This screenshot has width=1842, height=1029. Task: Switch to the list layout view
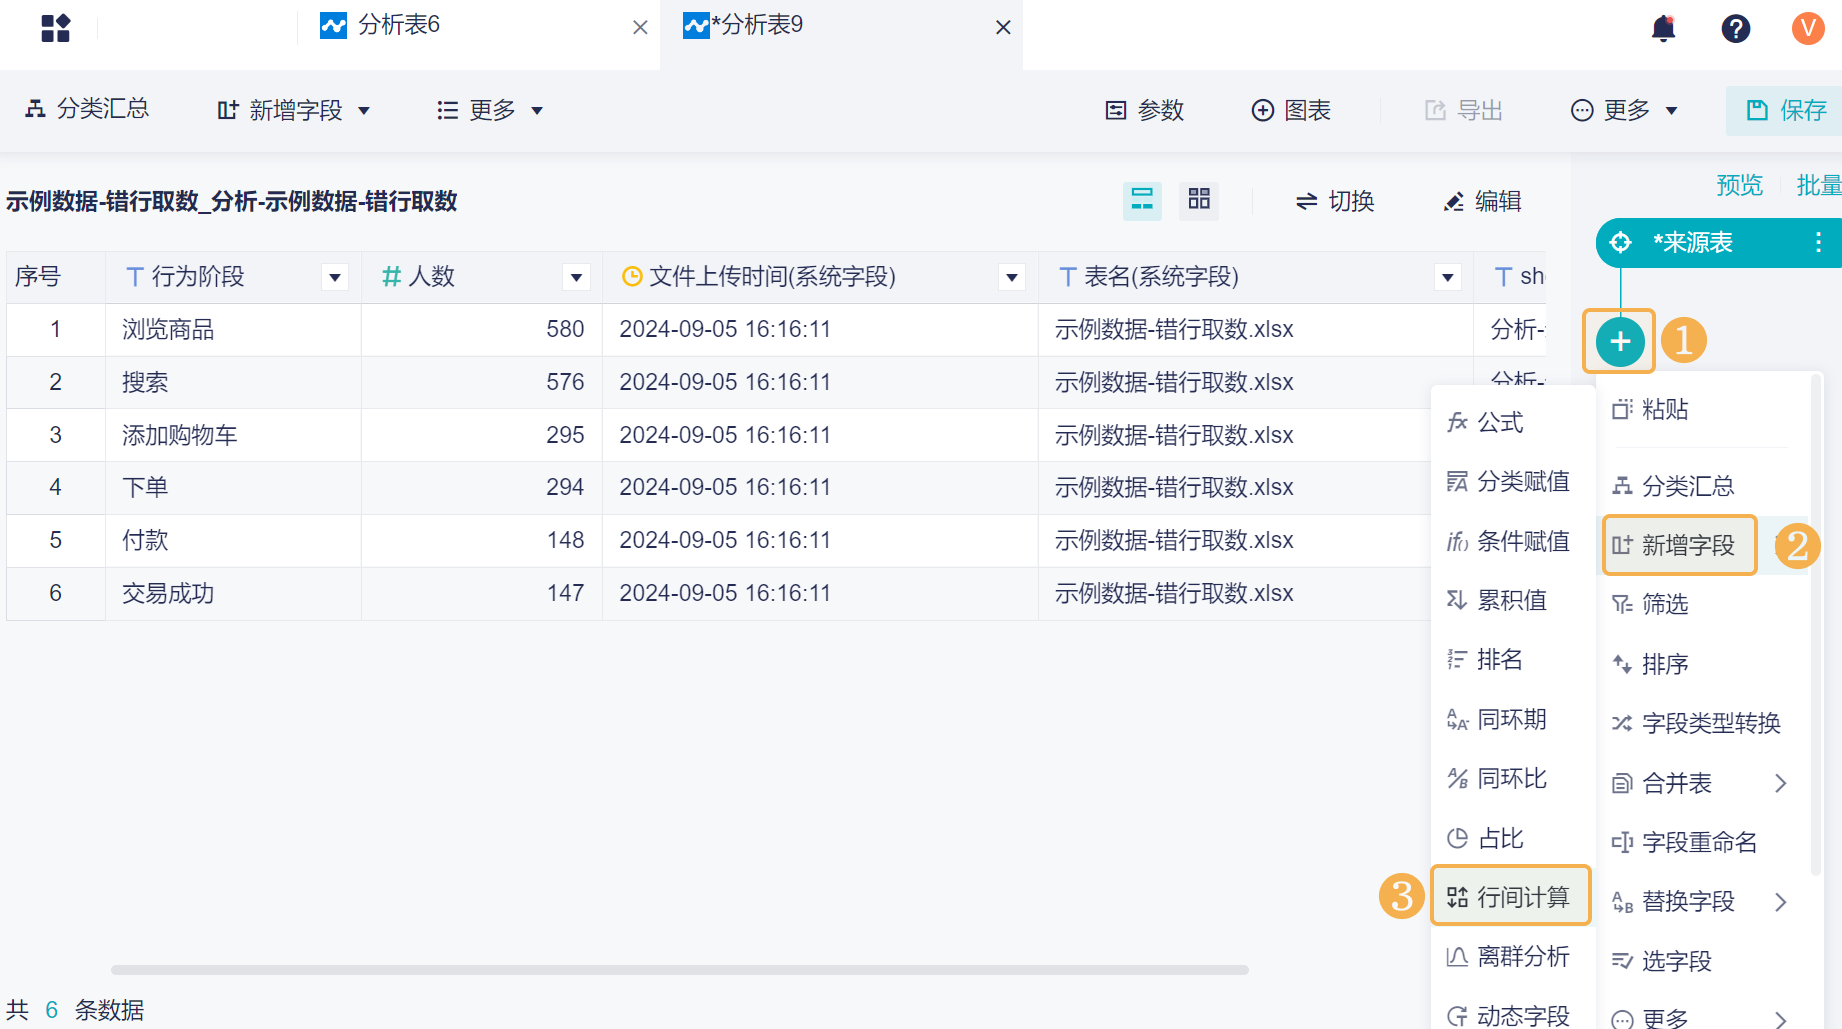(1142, 200)
